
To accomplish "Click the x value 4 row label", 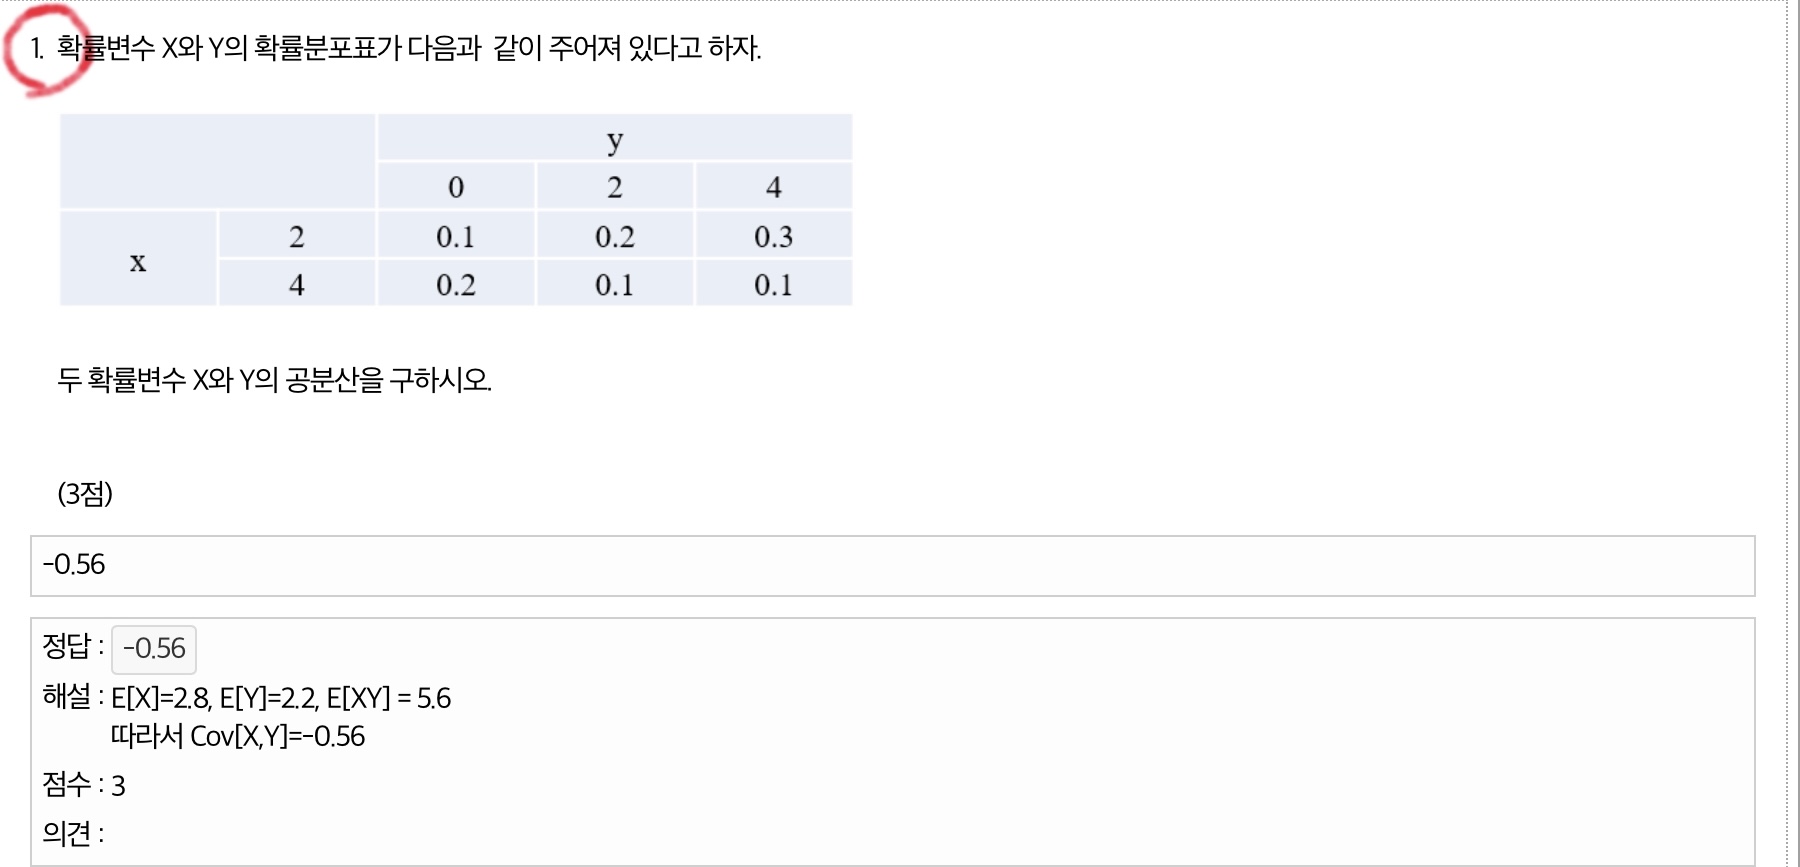I will point(297,285).
